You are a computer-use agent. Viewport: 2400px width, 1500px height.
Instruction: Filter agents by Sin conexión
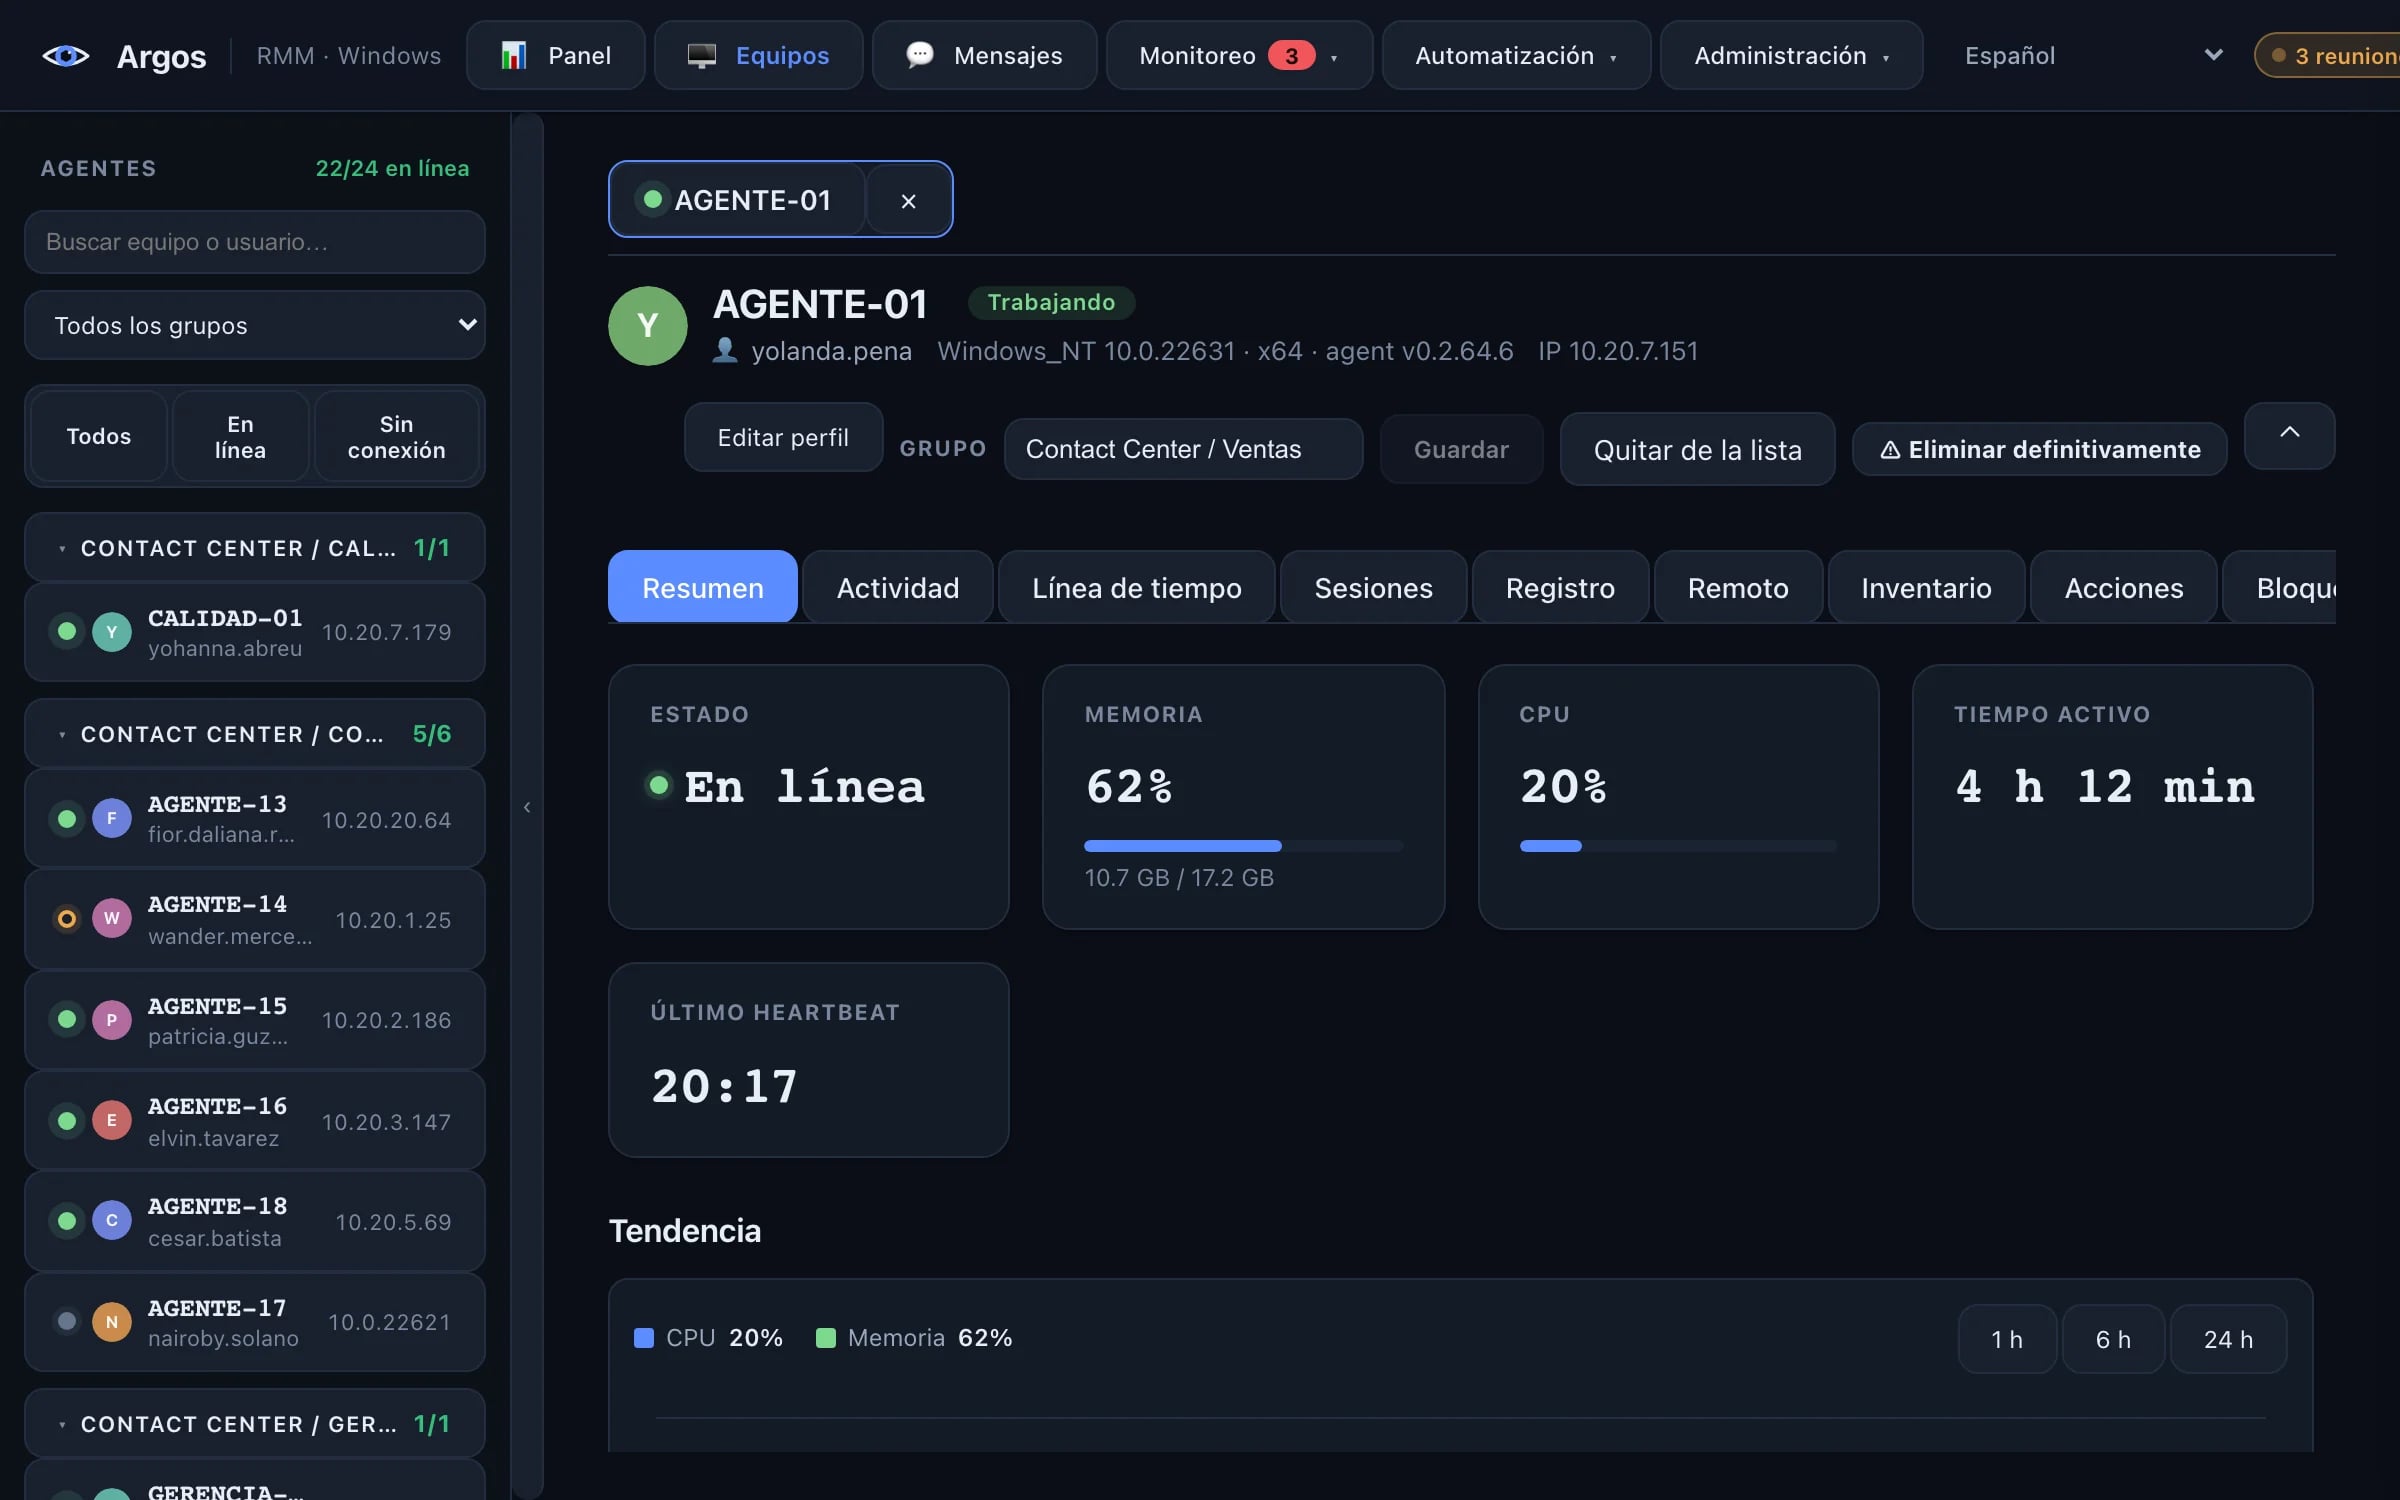(x=396, y=436)
